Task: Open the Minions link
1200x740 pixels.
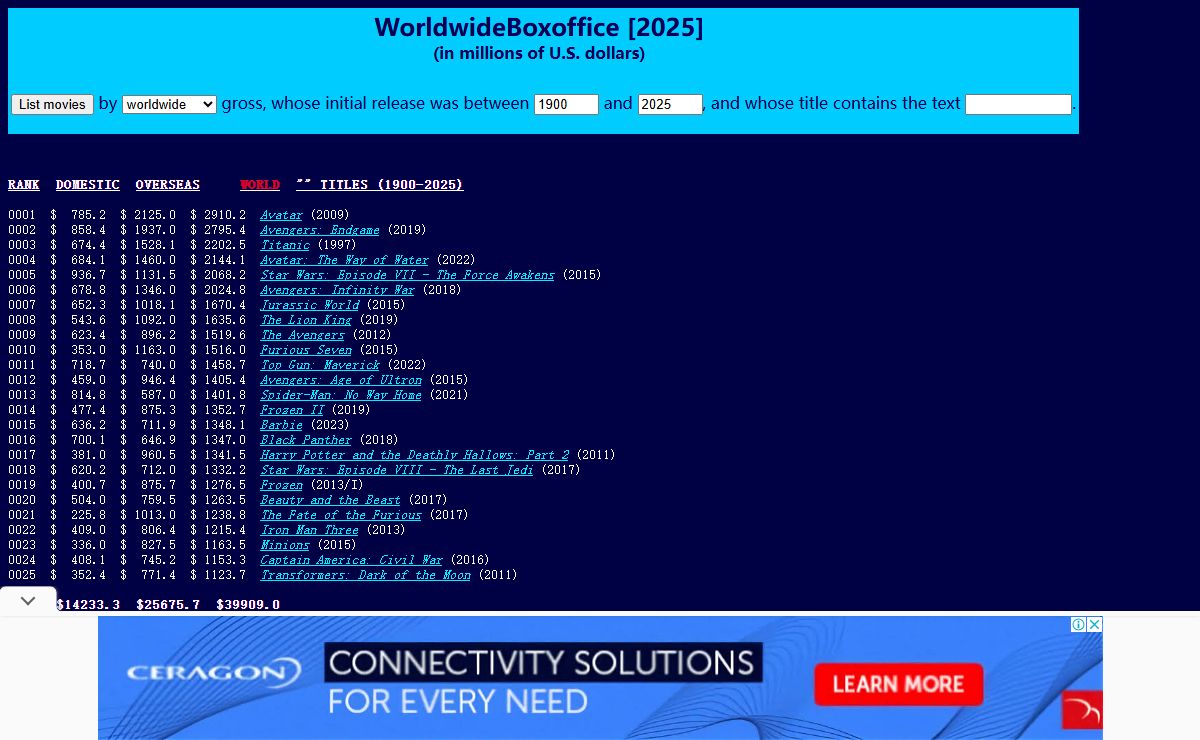Action: [285, 545]
